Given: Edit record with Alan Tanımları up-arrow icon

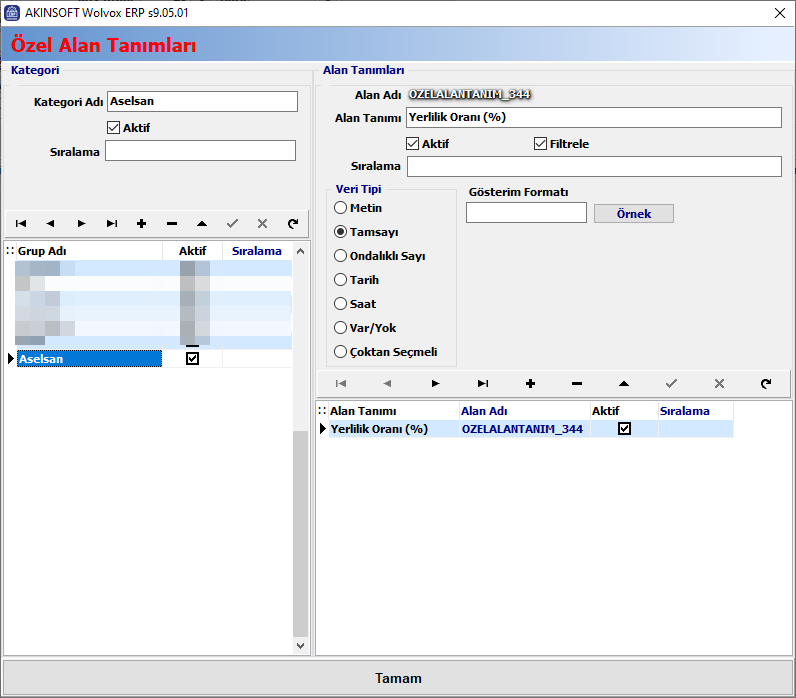Looking at the screenshot, I should (x=624, y=383).
